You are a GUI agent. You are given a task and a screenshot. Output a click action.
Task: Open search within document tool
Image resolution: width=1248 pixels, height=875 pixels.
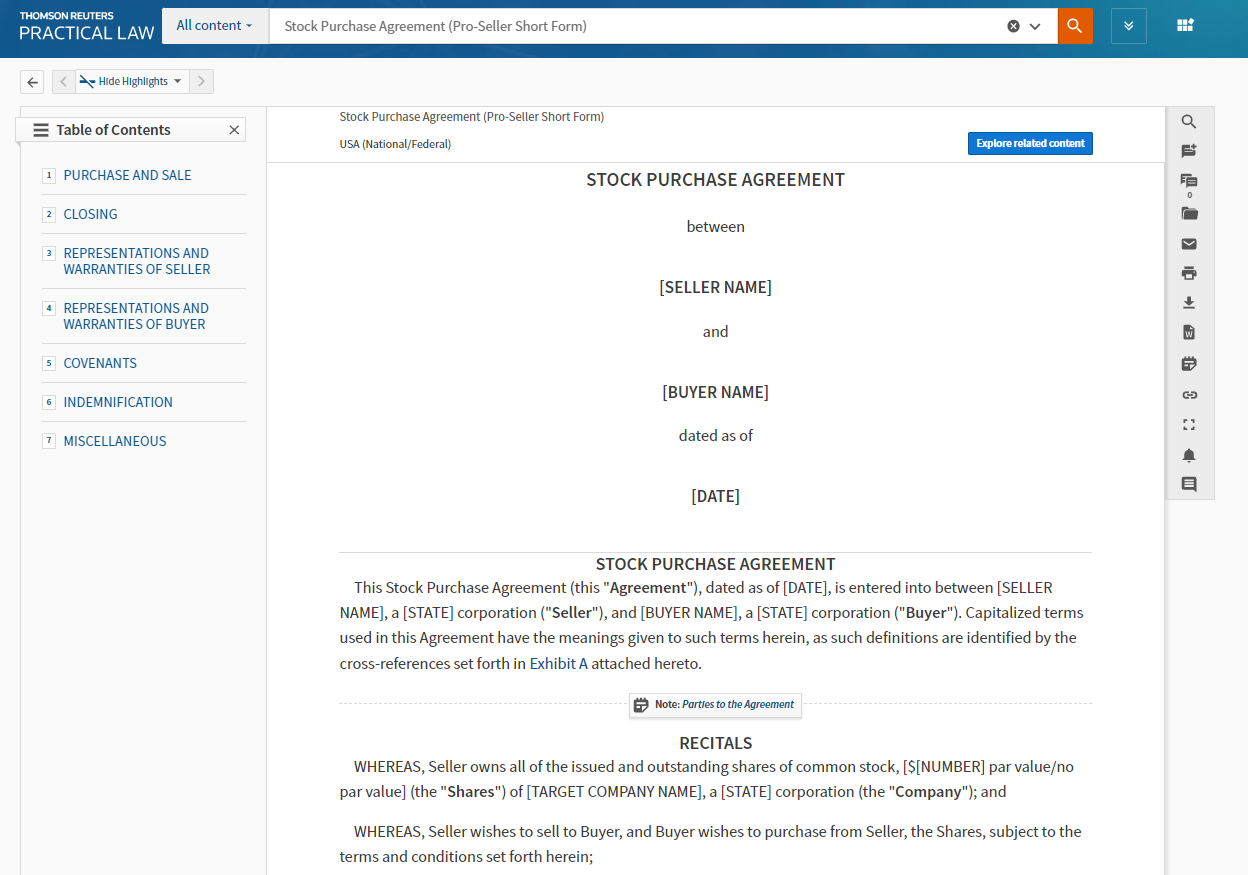pyautogui.click(x=1189, y=122)
